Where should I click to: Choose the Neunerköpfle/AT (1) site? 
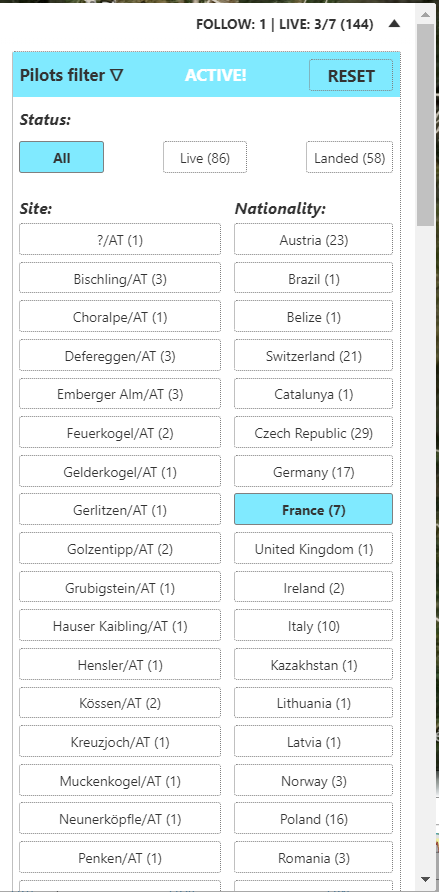(120, 818)
